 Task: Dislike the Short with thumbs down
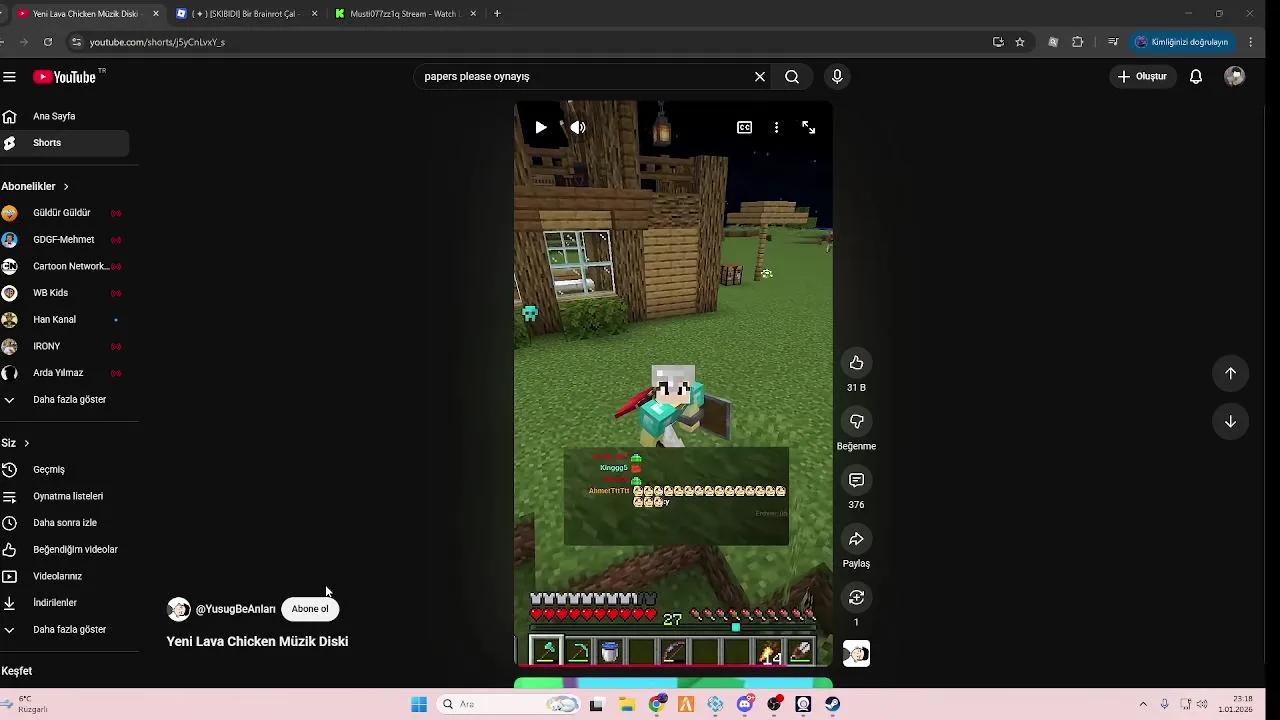point(856,422)
